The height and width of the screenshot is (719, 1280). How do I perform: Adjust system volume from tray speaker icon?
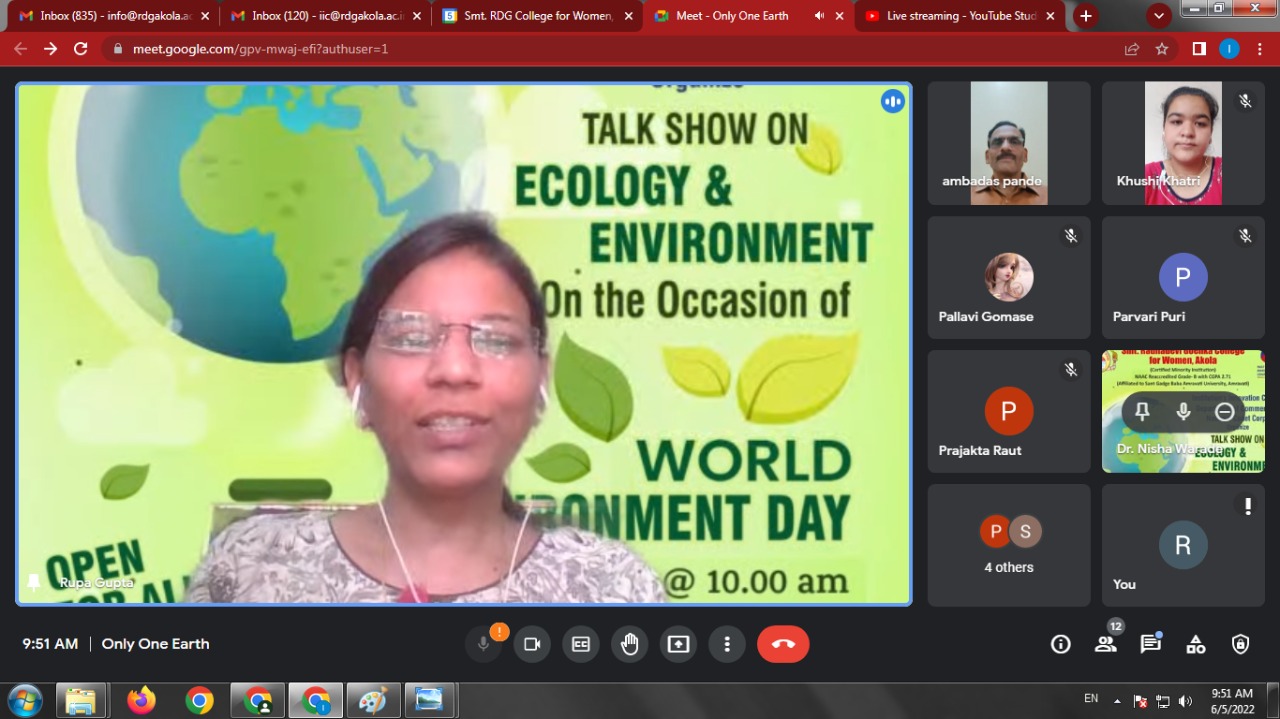click(x=1185, y=701)
